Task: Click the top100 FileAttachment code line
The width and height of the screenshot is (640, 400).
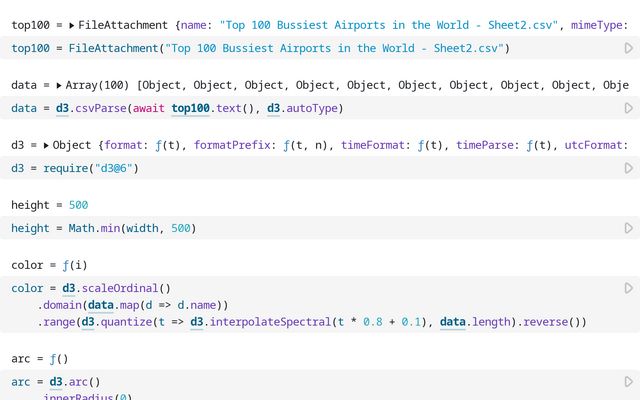Action: [260, 48]
